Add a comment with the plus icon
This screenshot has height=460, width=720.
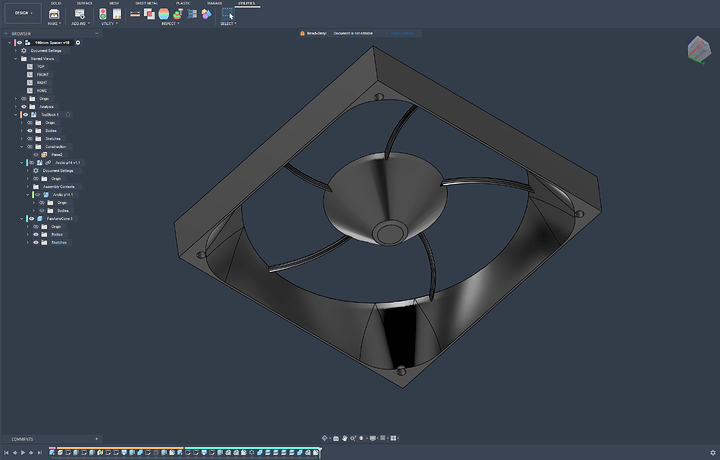point(96,439)
